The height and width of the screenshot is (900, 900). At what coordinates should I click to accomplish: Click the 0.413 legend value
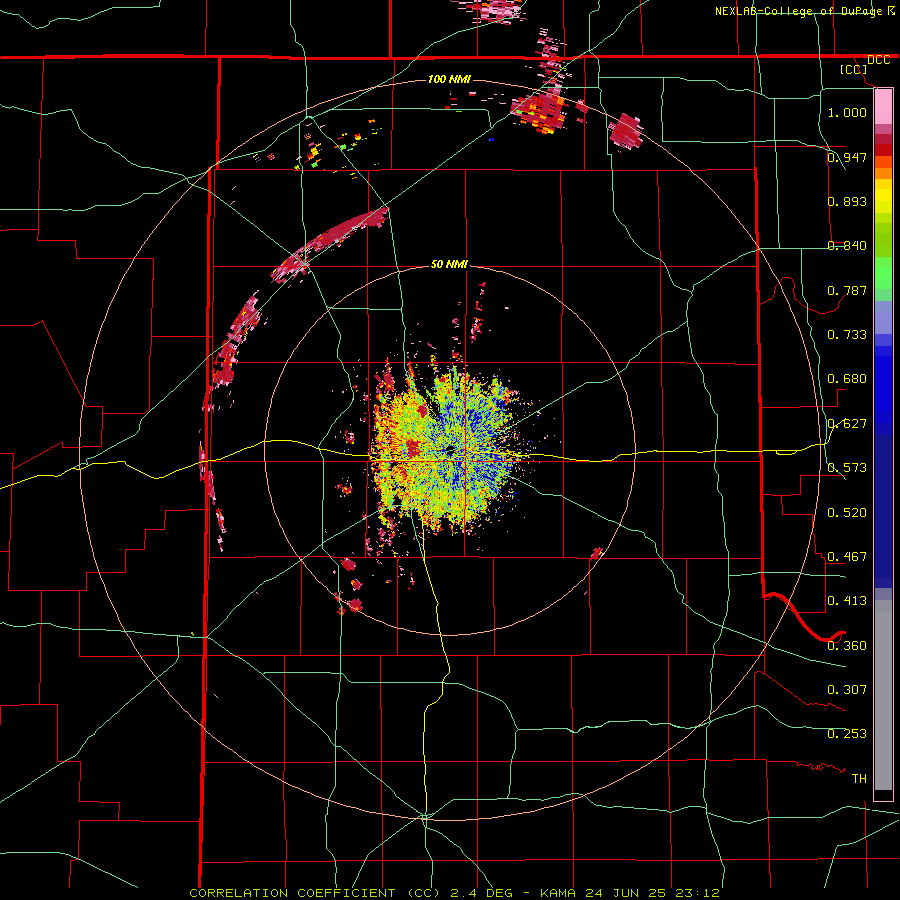pos(847,601)
